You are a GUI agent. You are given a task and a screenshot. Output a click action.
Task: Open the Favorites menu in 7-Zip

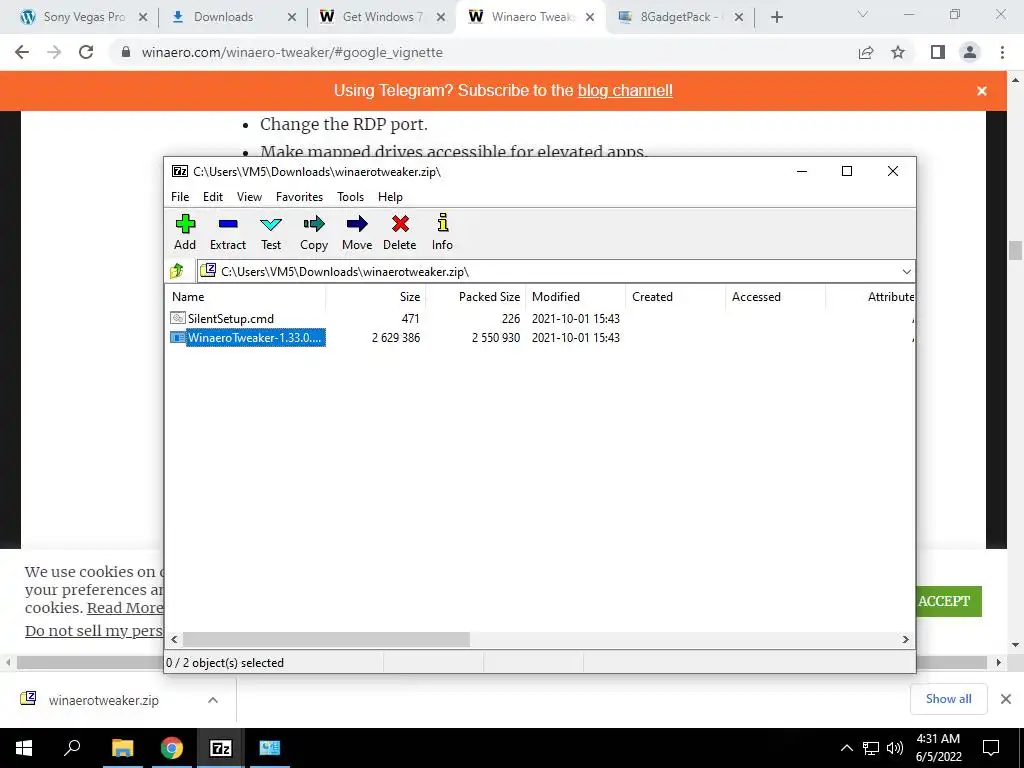(299, 197)
